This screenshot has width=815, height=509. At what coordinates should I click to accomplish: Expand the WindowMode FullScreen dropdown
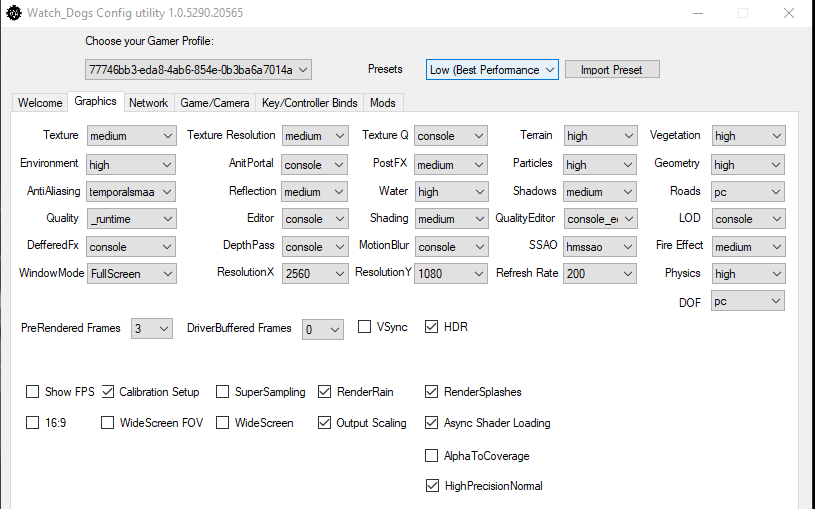[132, 273]
